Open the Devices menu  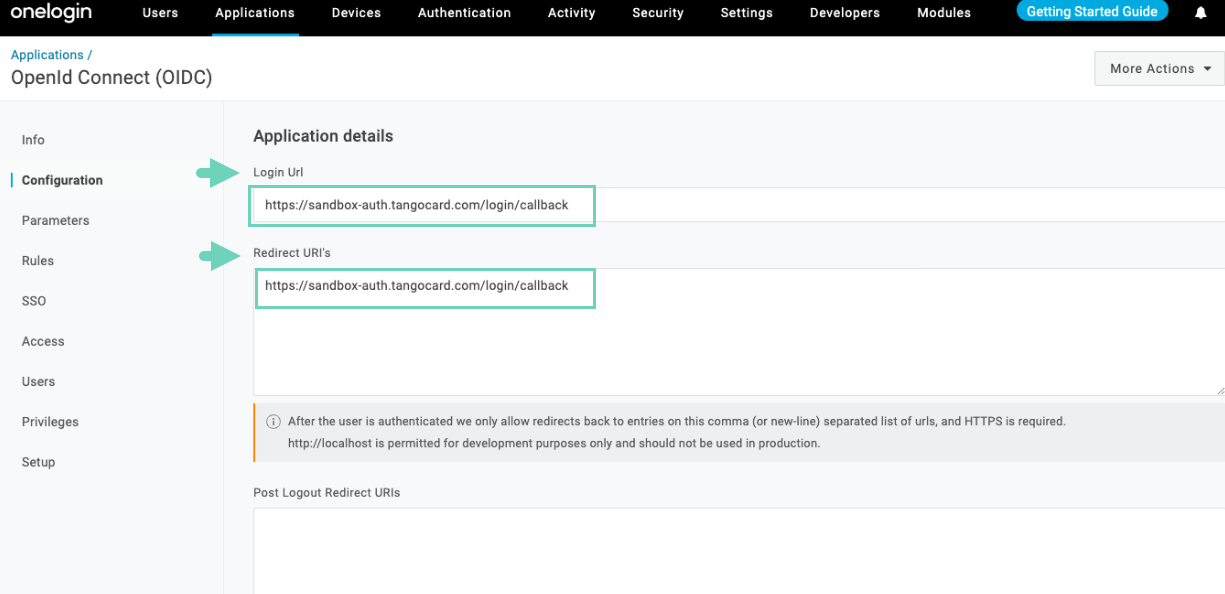tap(356, 13)
